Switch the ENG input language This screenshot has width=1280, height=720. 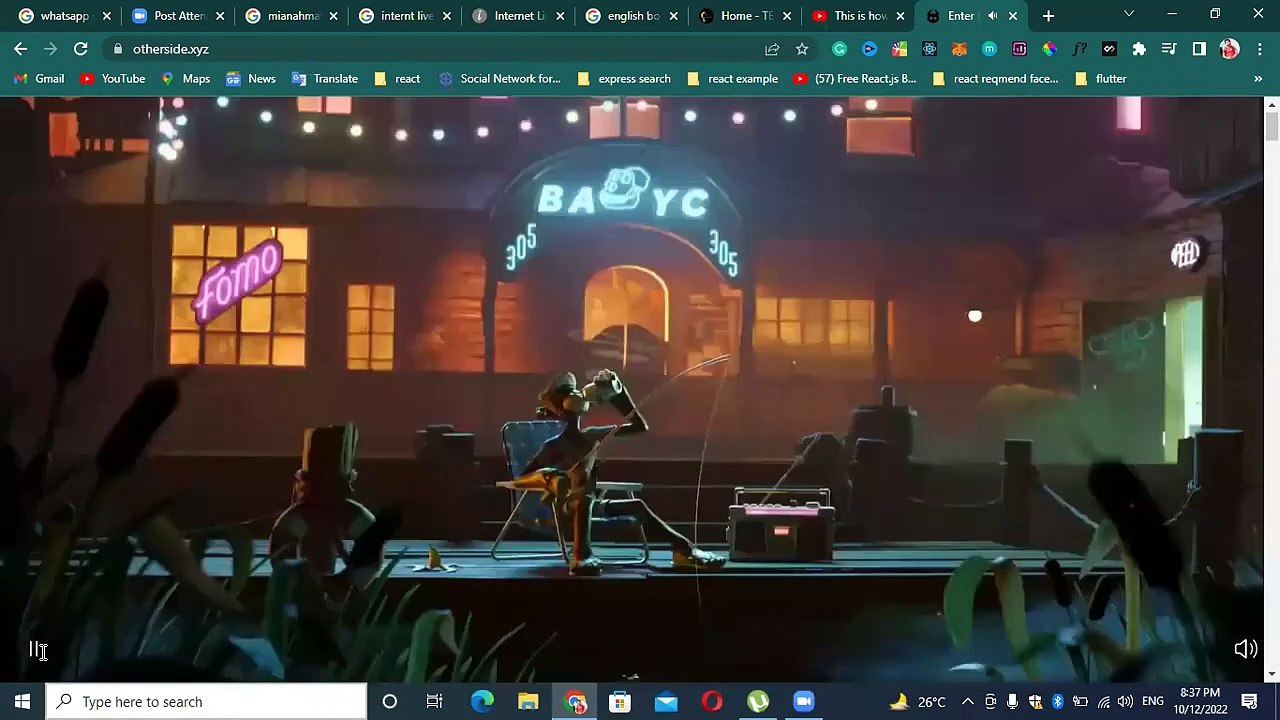tap(1153, 701)
